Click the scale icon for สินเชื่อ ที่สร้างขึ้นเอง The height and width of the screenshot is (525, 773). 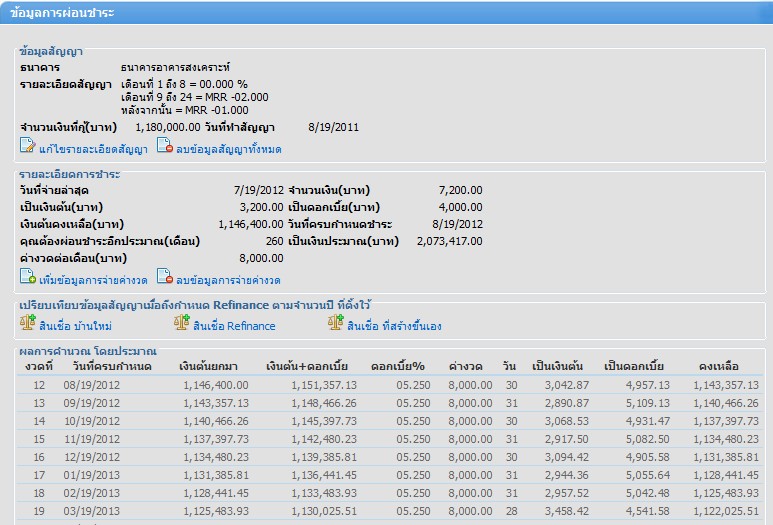click(x=336, y=323)
